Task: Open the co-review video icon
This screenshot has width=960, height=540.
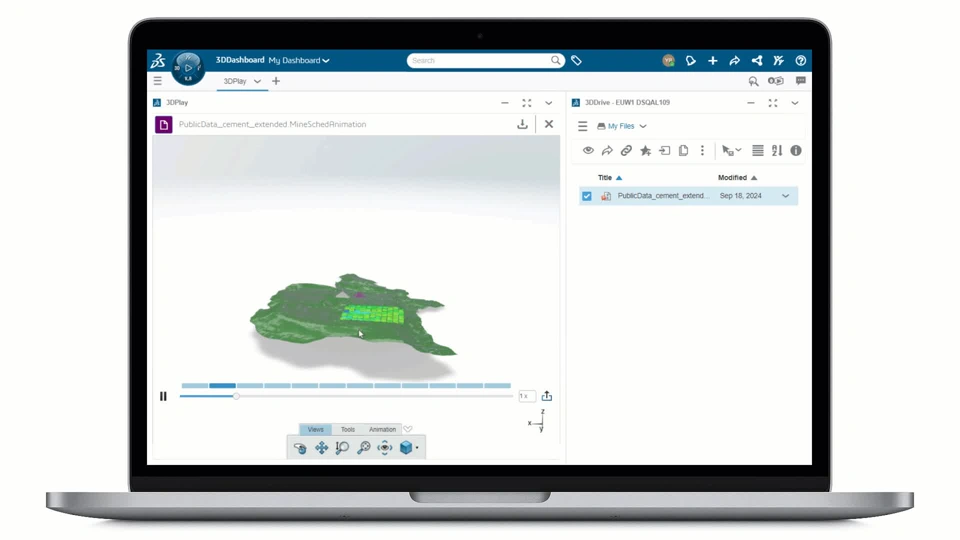Action: (x=776, y=81)
